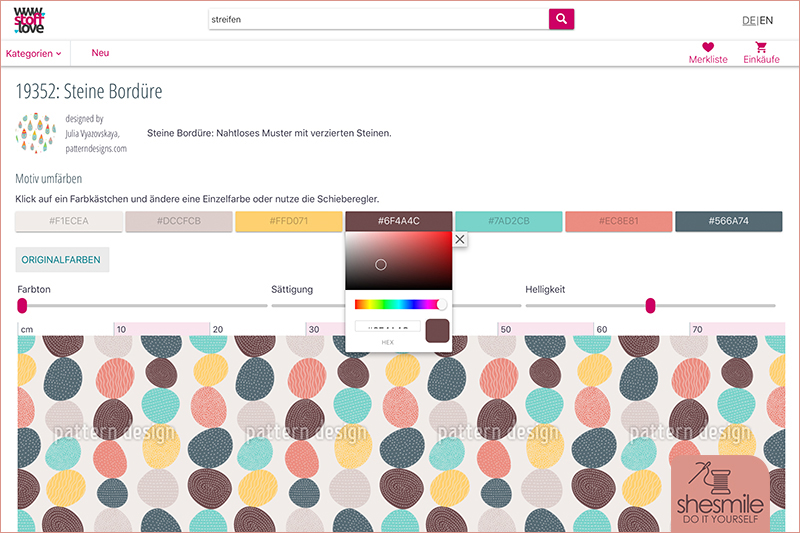The height and width of the screenshot is (533, 800).
Task: Click the 70 cm ruler mark
Action: [x=697, y=329]
